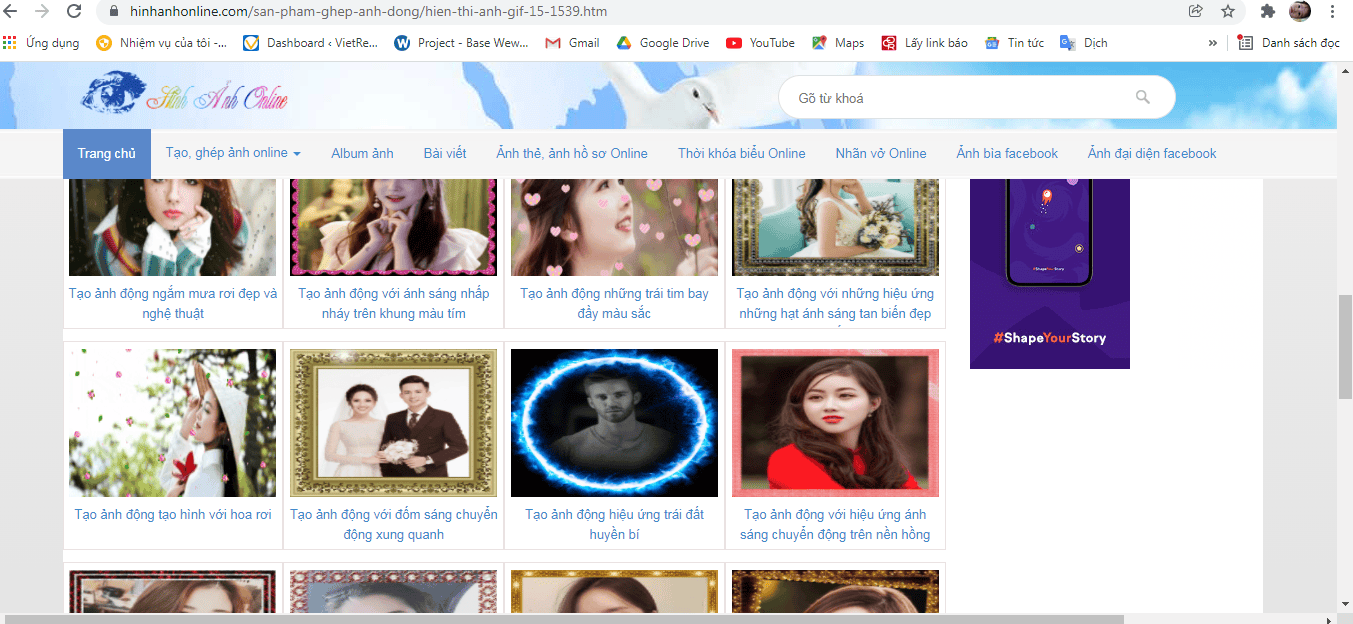Open the Chrome profile avatar
The width and height of the screenshot is (1353, 624).
[x=1300, y=13]
